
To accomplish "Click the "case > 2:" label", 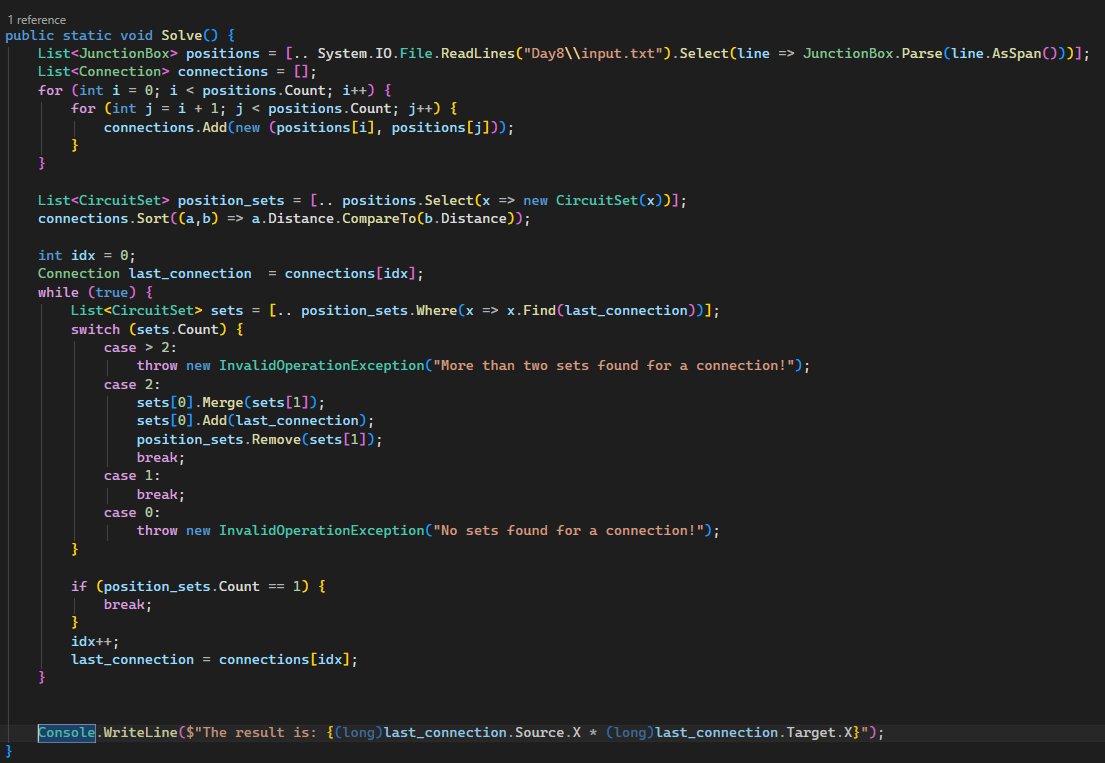I will [x=140, y=347].
